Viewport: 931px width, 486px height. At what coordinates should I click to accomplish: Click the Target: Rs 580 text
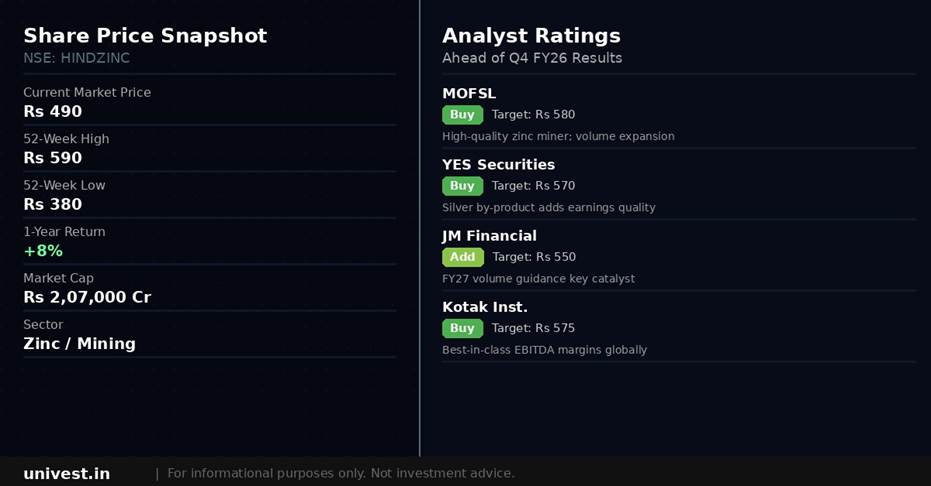pyautogui.click(x=533, y=115)
